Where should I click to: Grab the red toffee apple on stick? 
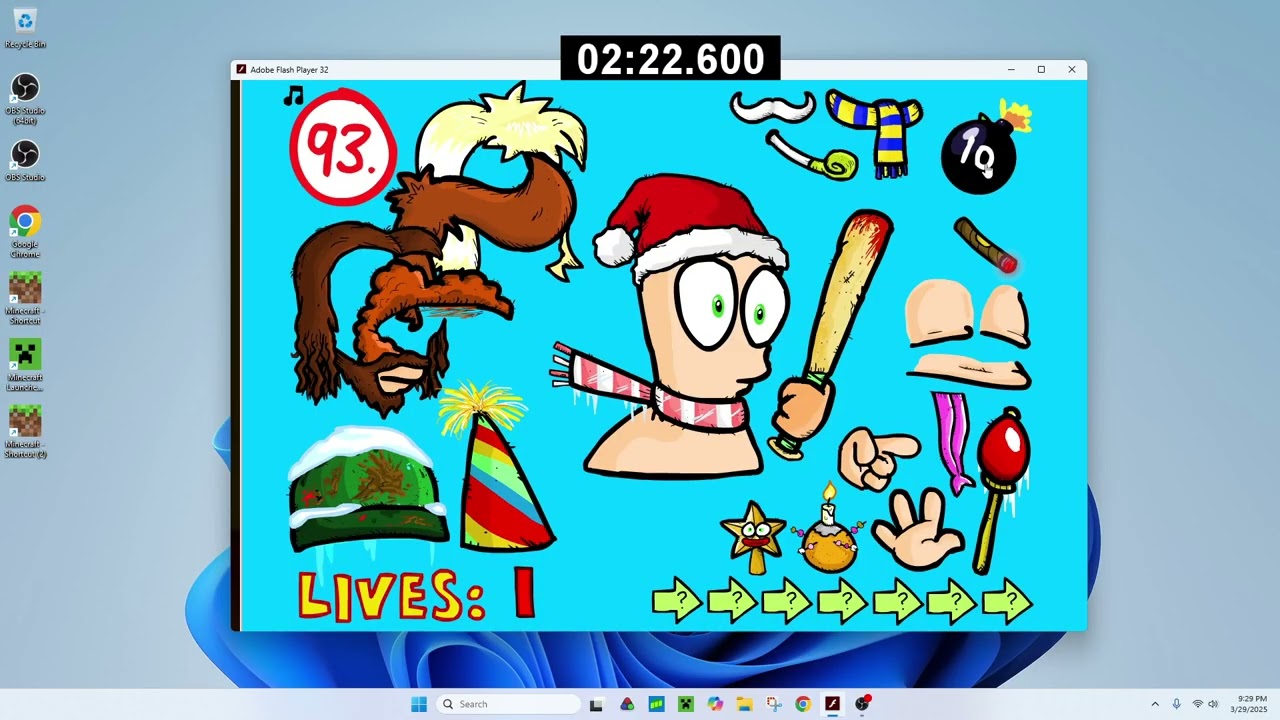(1000, 490)
